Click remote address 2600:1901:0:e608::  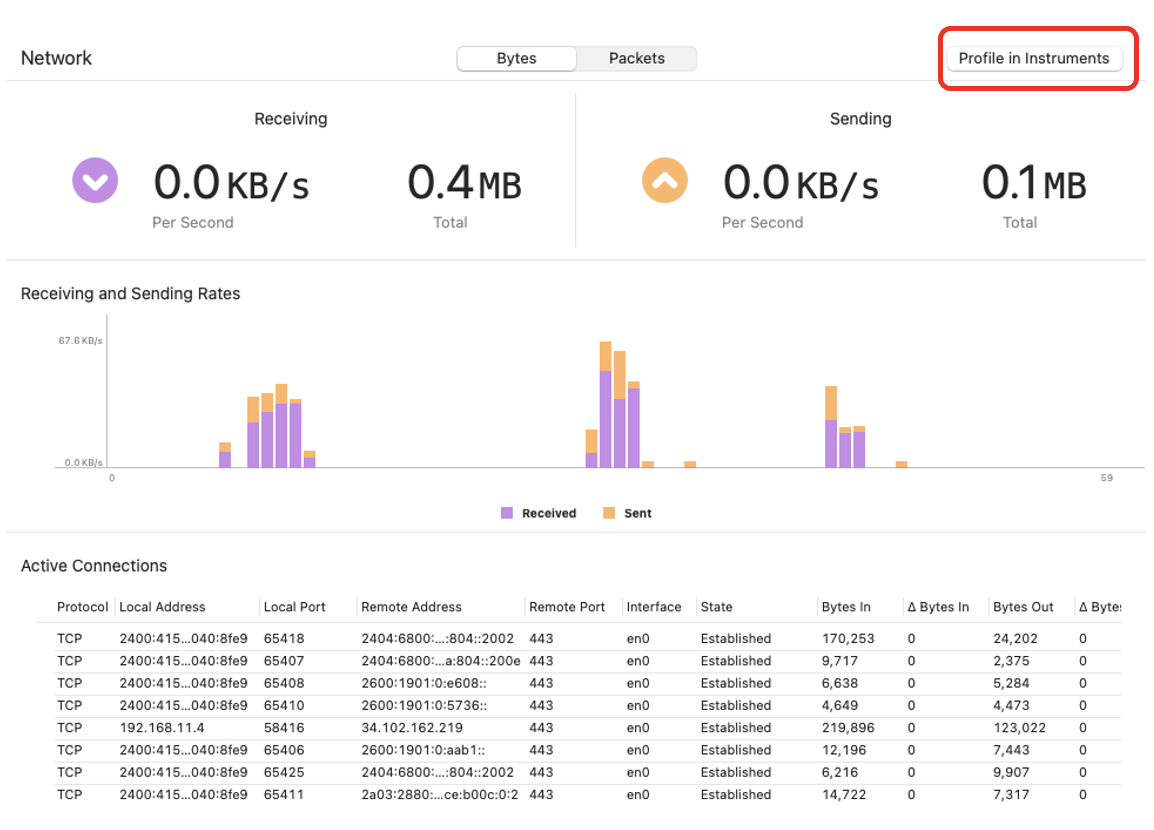point(424,683)
